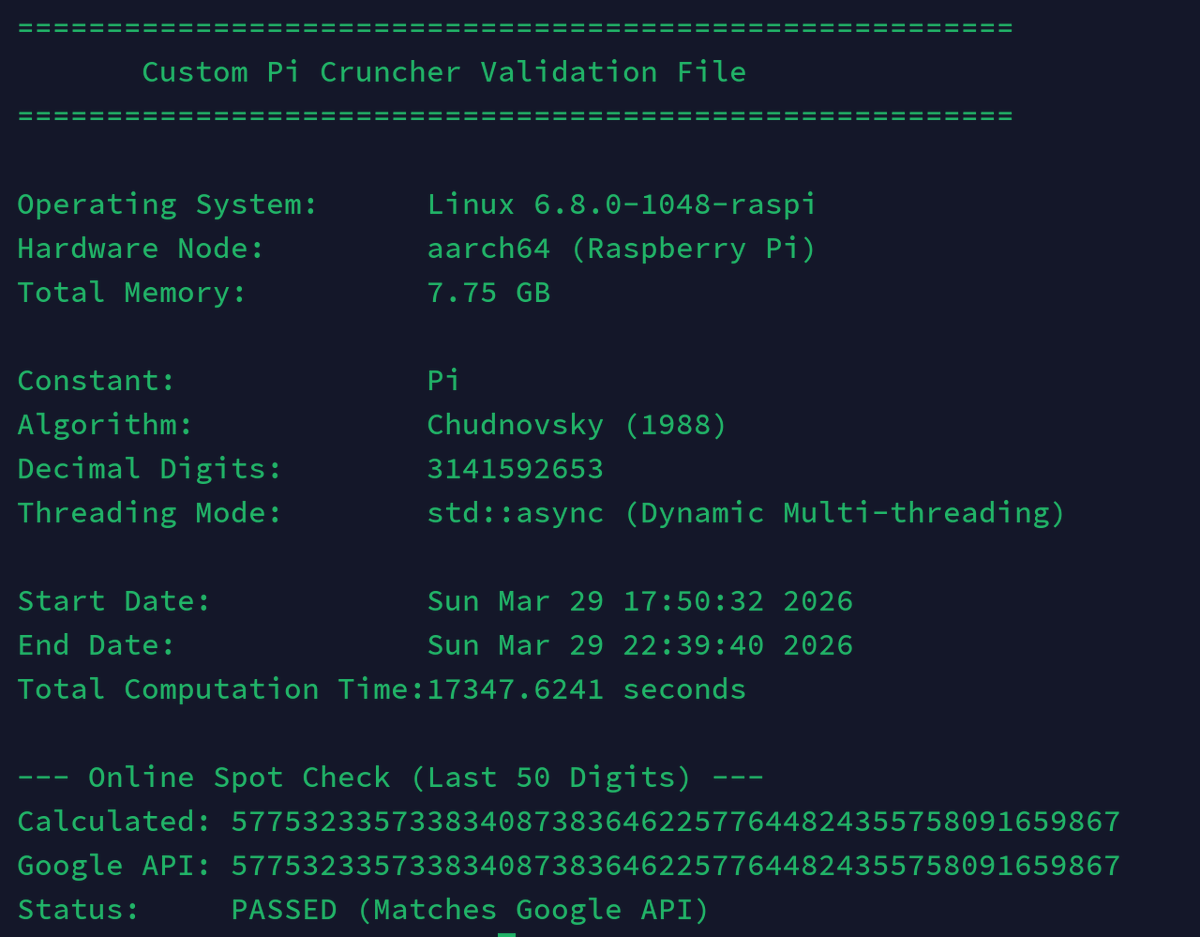This screenshot has width=1200, height=937.
Task: Click the 'Total Memory:' label
Action: (x=132, y=293)
